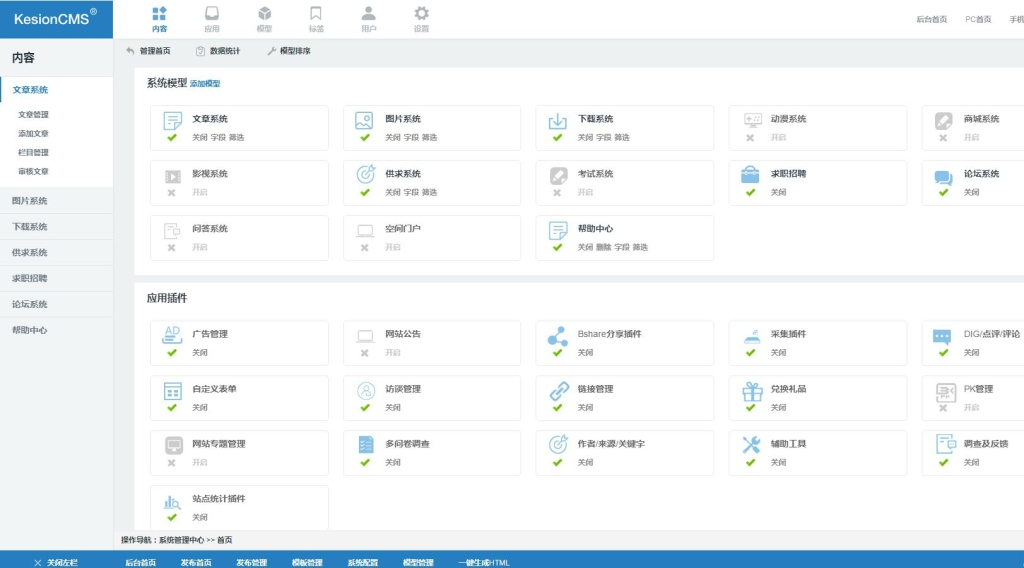1024x568 pixels.
Task: Toggle the 空间门户 gray X status
Action: (364, 247)
